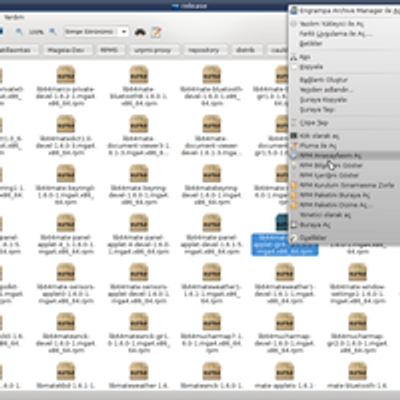
Task: Open Özellikler from the context menu
Action: pyautogui.click(x=345, y=238)
